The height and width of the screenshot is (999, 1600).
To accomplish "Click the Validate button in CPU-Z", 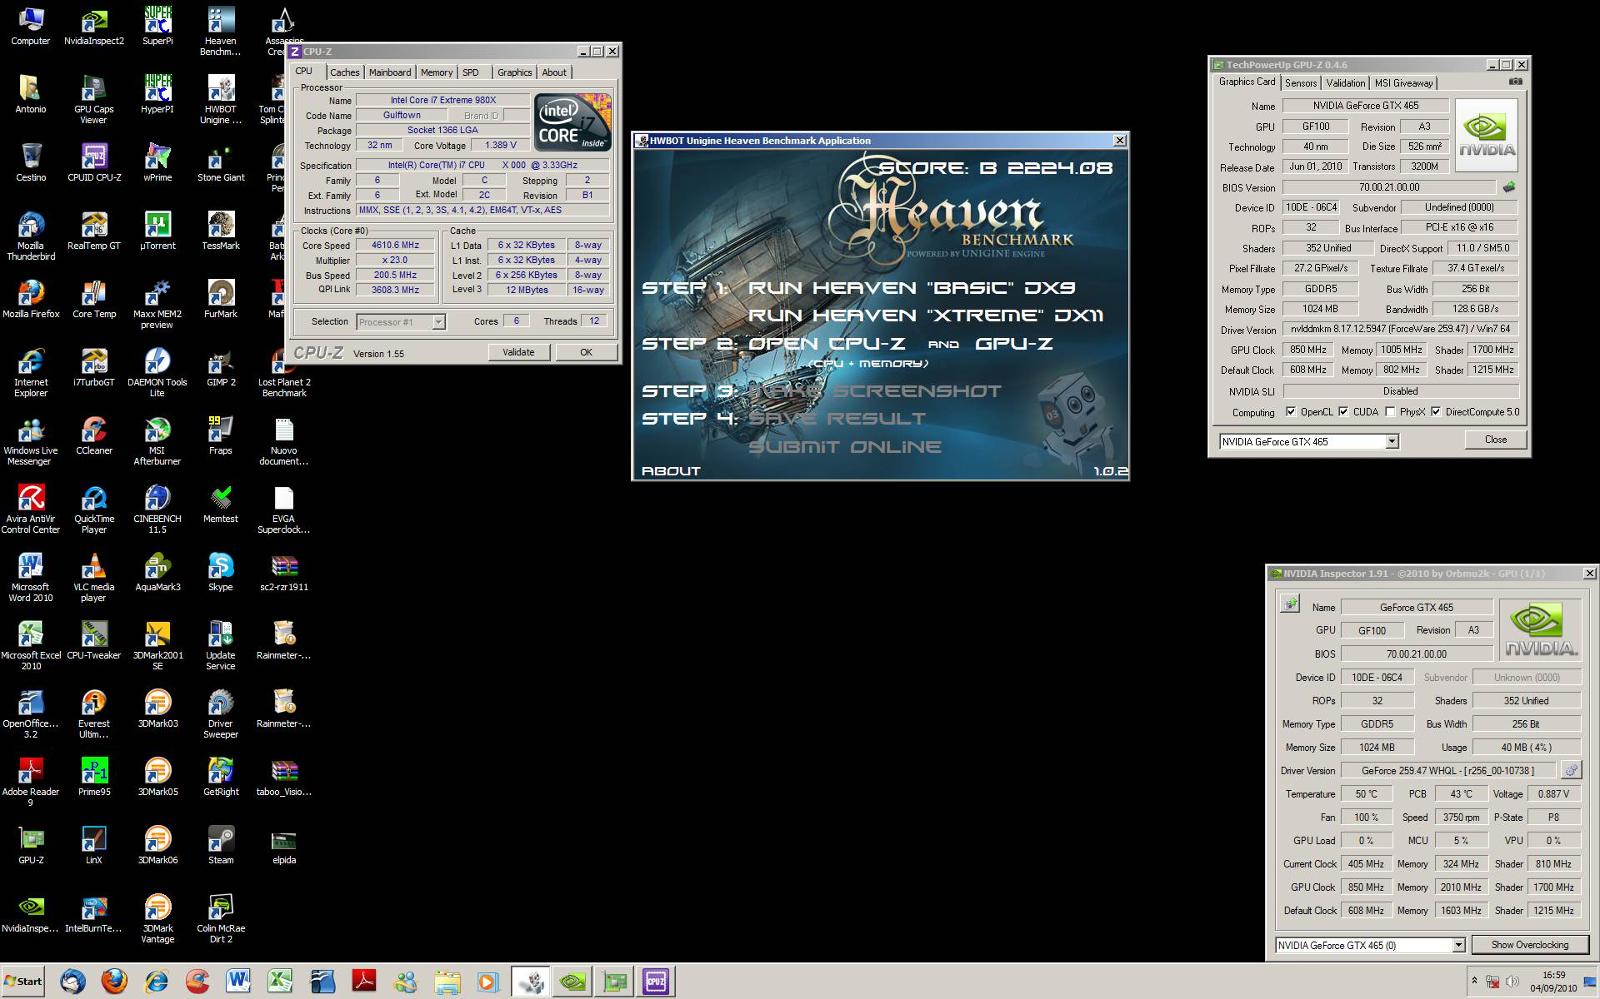I will 518,352.
